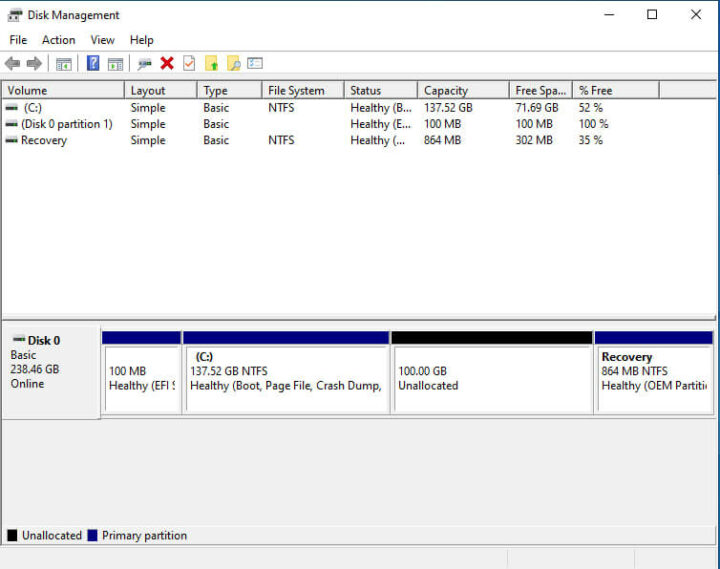Open the View menu

pyautogui.click(x=102, y=40)
